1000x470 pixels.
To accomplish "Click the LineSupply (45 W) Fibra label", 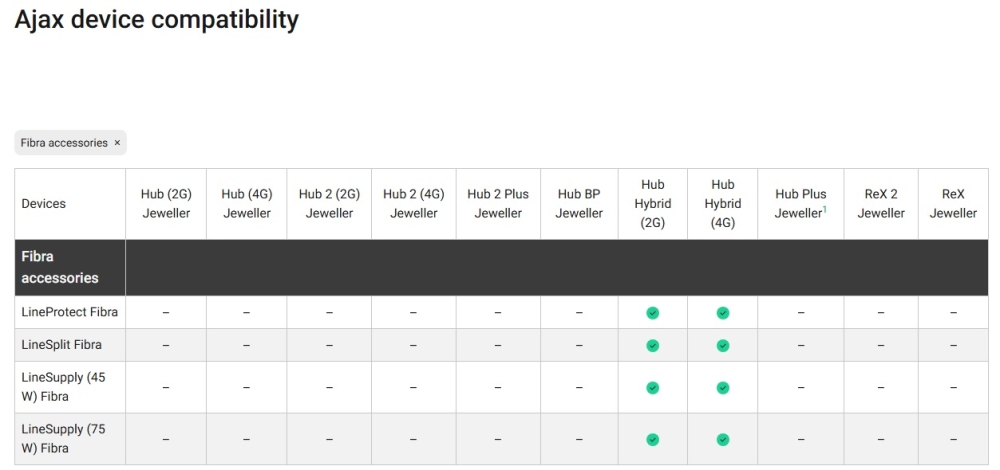I will click(x=63, y=387).
